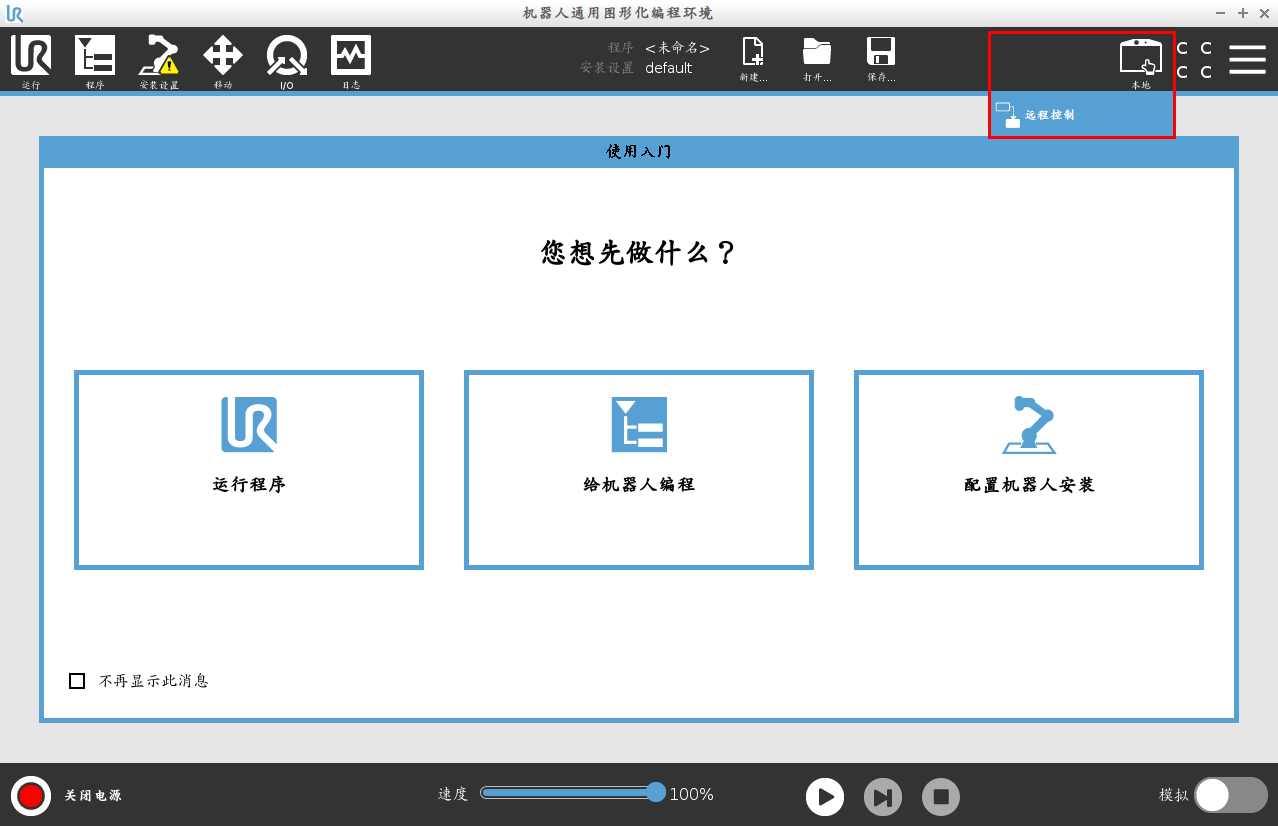Open the 程序 (Program) screen icon
The height and width of the screenshot is (826, 1278).
(x=94, y=60)
